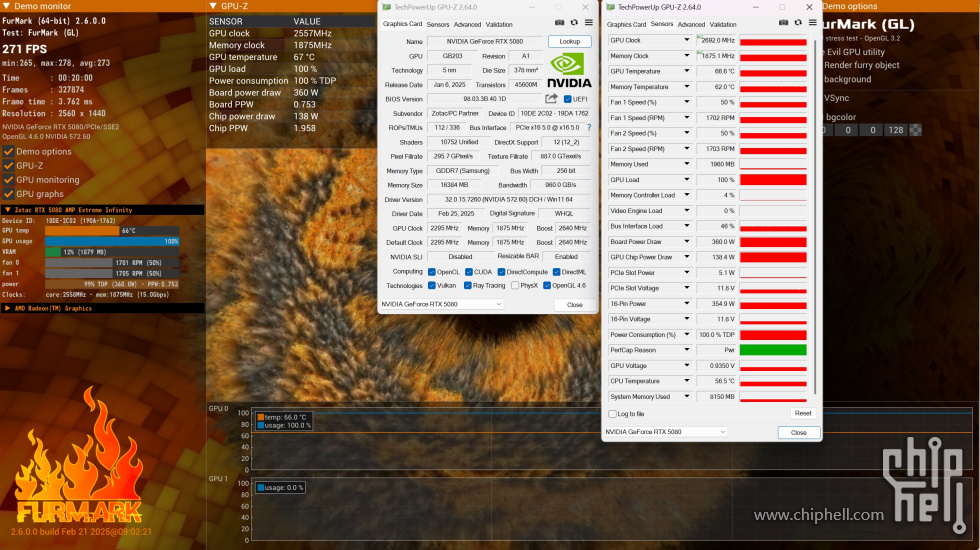This screenshot has height=550, width=980.
Task: Toggle the GPU graphs checkbox
Action: [9, 194]
